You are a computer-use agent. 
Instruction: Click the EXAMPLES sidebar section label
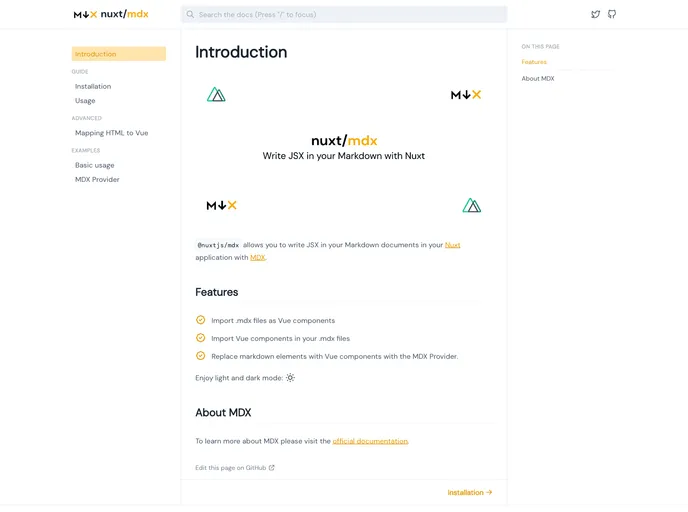86,150
